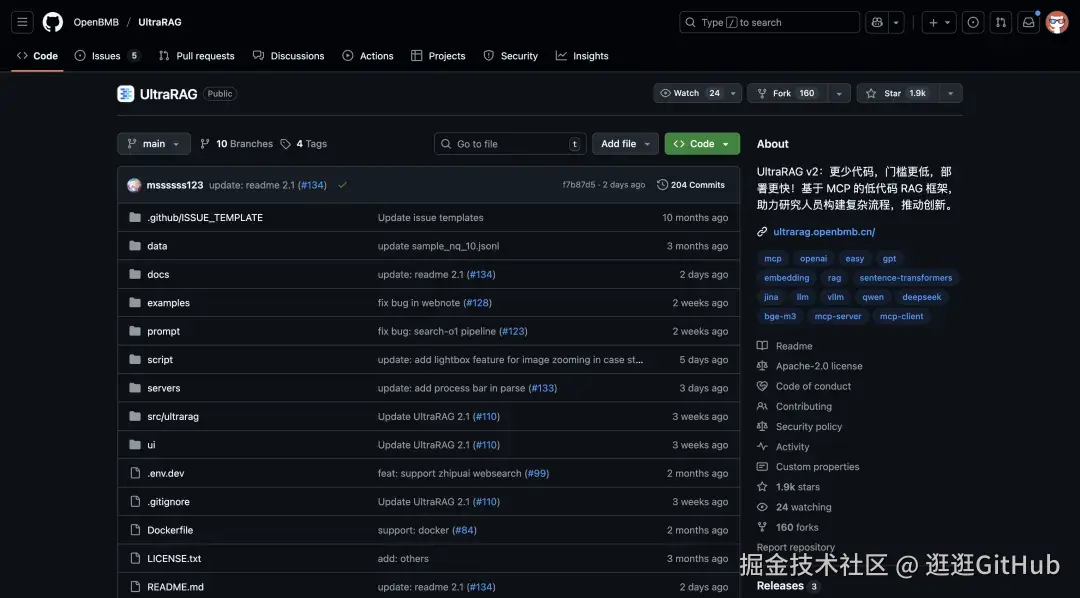1080x598 pixels.
Task: Open Copilot chat icon in header
Action: tap(877, 22)
